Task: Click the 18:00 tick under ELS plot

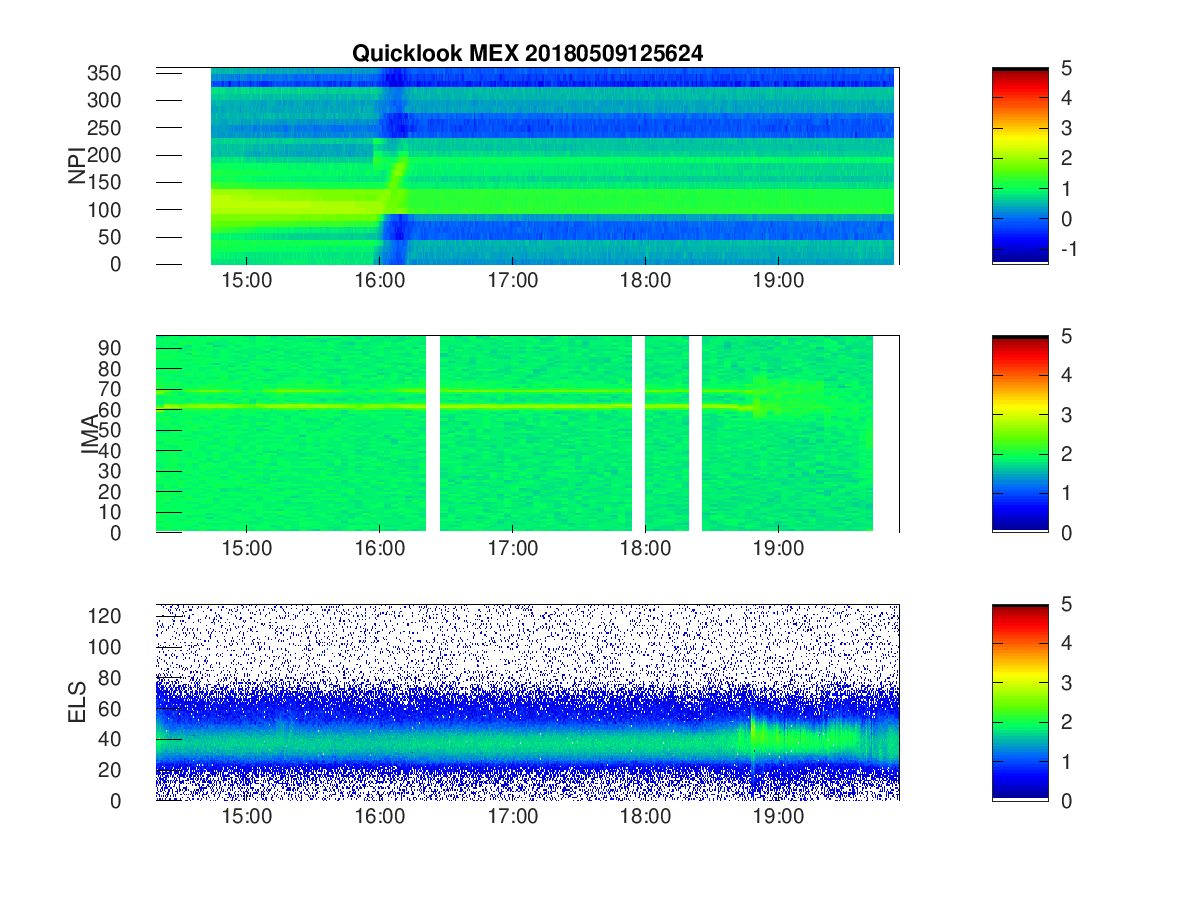Action: [x=646, y=817]
